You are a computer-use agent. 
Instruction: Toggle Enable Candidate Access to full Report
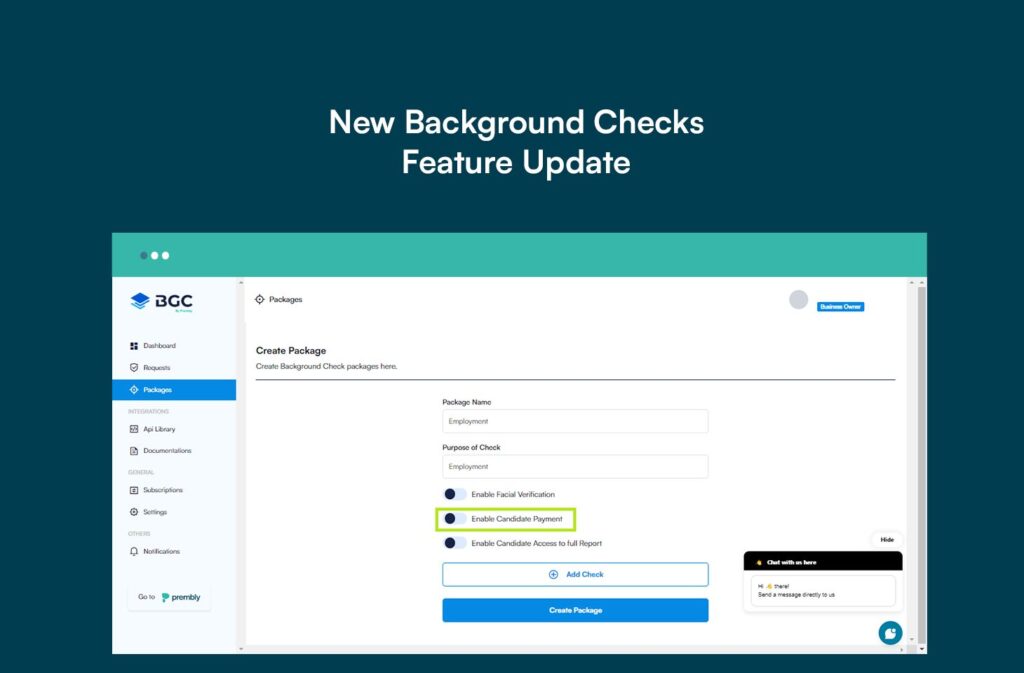[455, 543]
